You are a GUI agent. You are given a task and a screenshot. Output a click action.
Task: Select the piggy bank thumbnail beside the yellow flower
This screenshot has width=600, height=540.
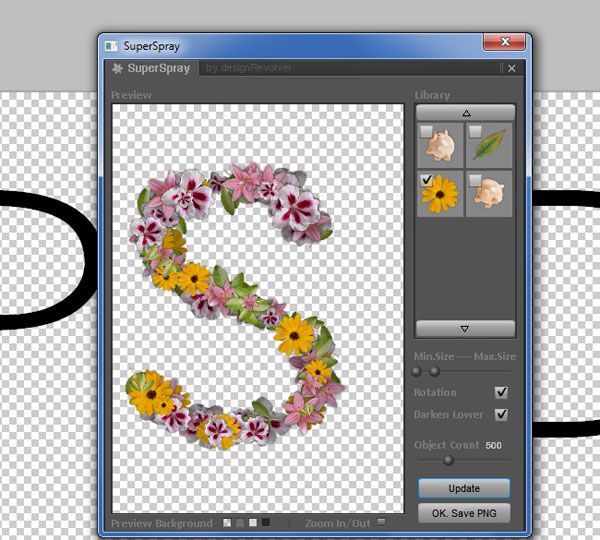[489, 194]
